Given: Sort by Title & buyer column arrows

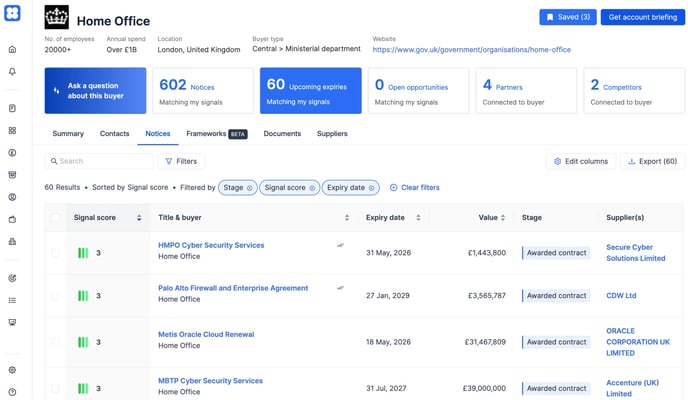Looking at the screenshot, I should (347, 218).
